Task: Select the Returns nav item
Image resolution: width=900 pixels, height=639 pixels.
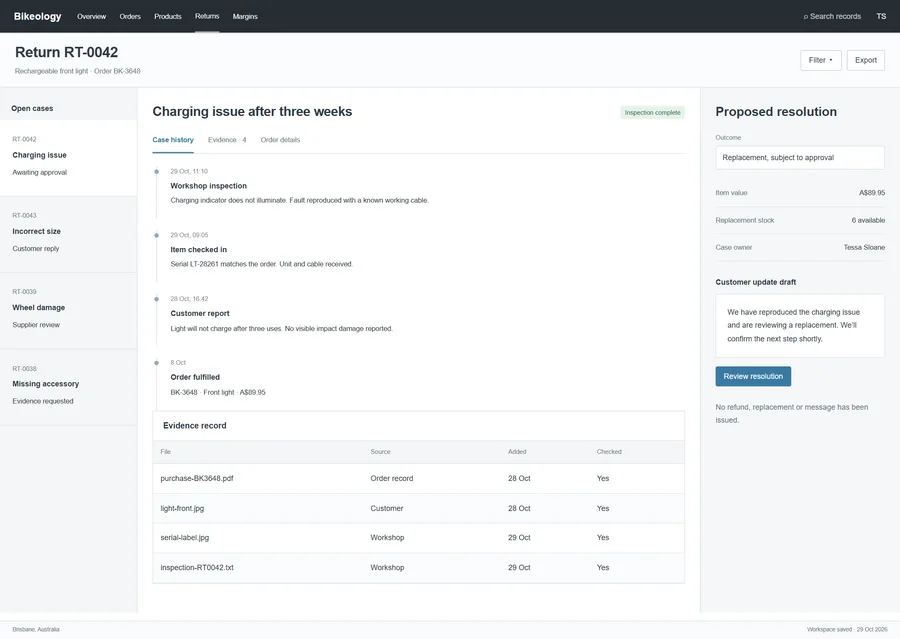Action: (207, 16)
